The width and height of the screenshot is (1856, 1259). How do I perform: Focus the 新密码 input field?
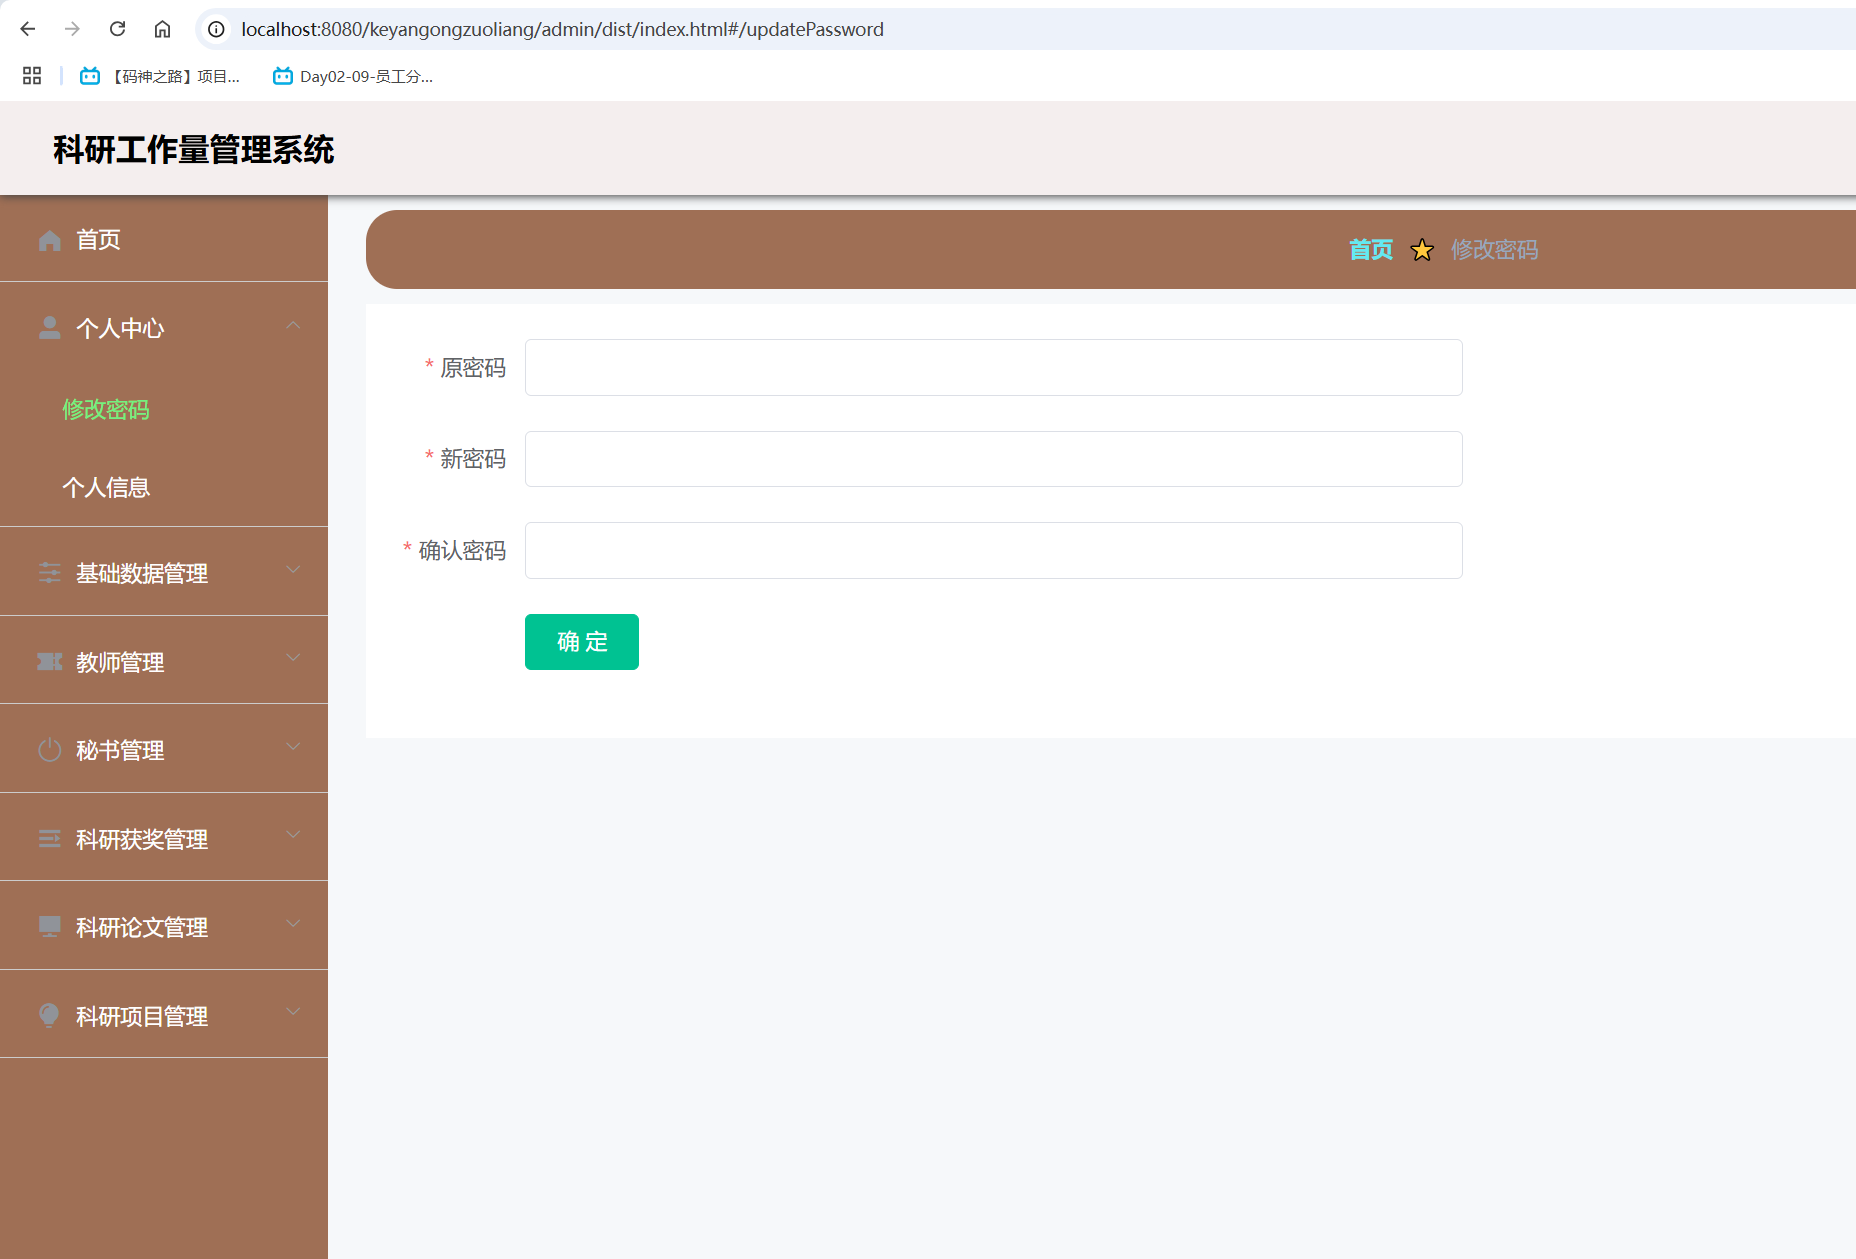tap(993, 459)
